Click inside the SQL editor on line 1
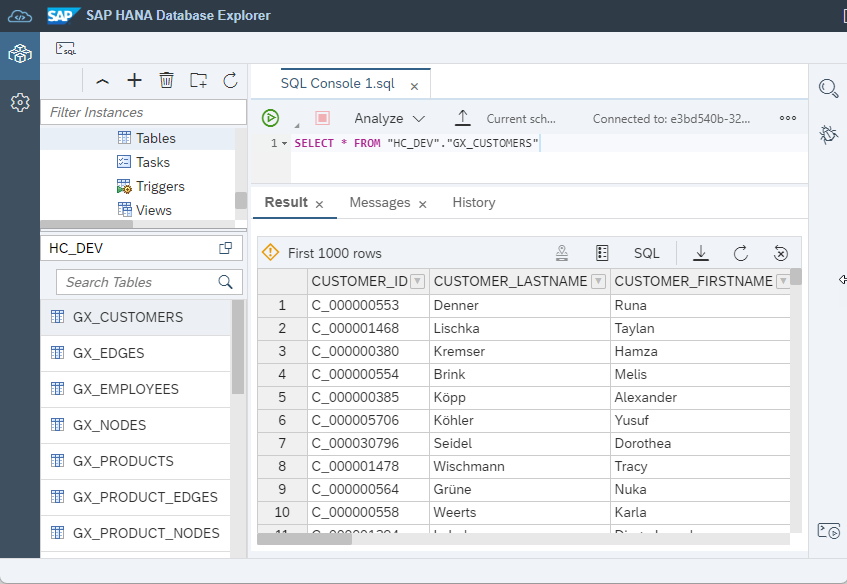 [x=549, y=143]
